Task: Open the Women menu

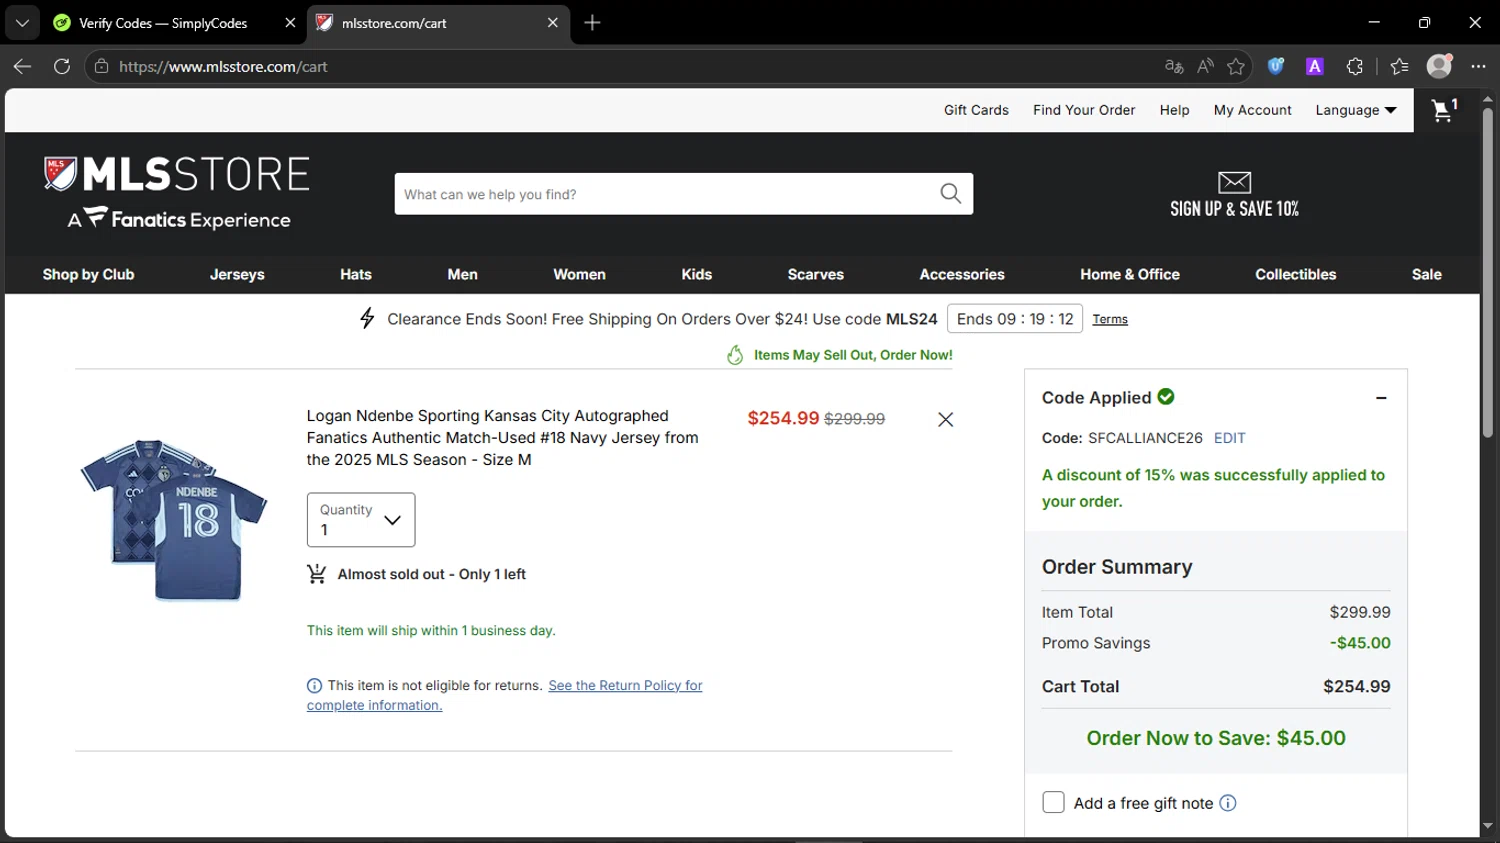Action: 579,274
